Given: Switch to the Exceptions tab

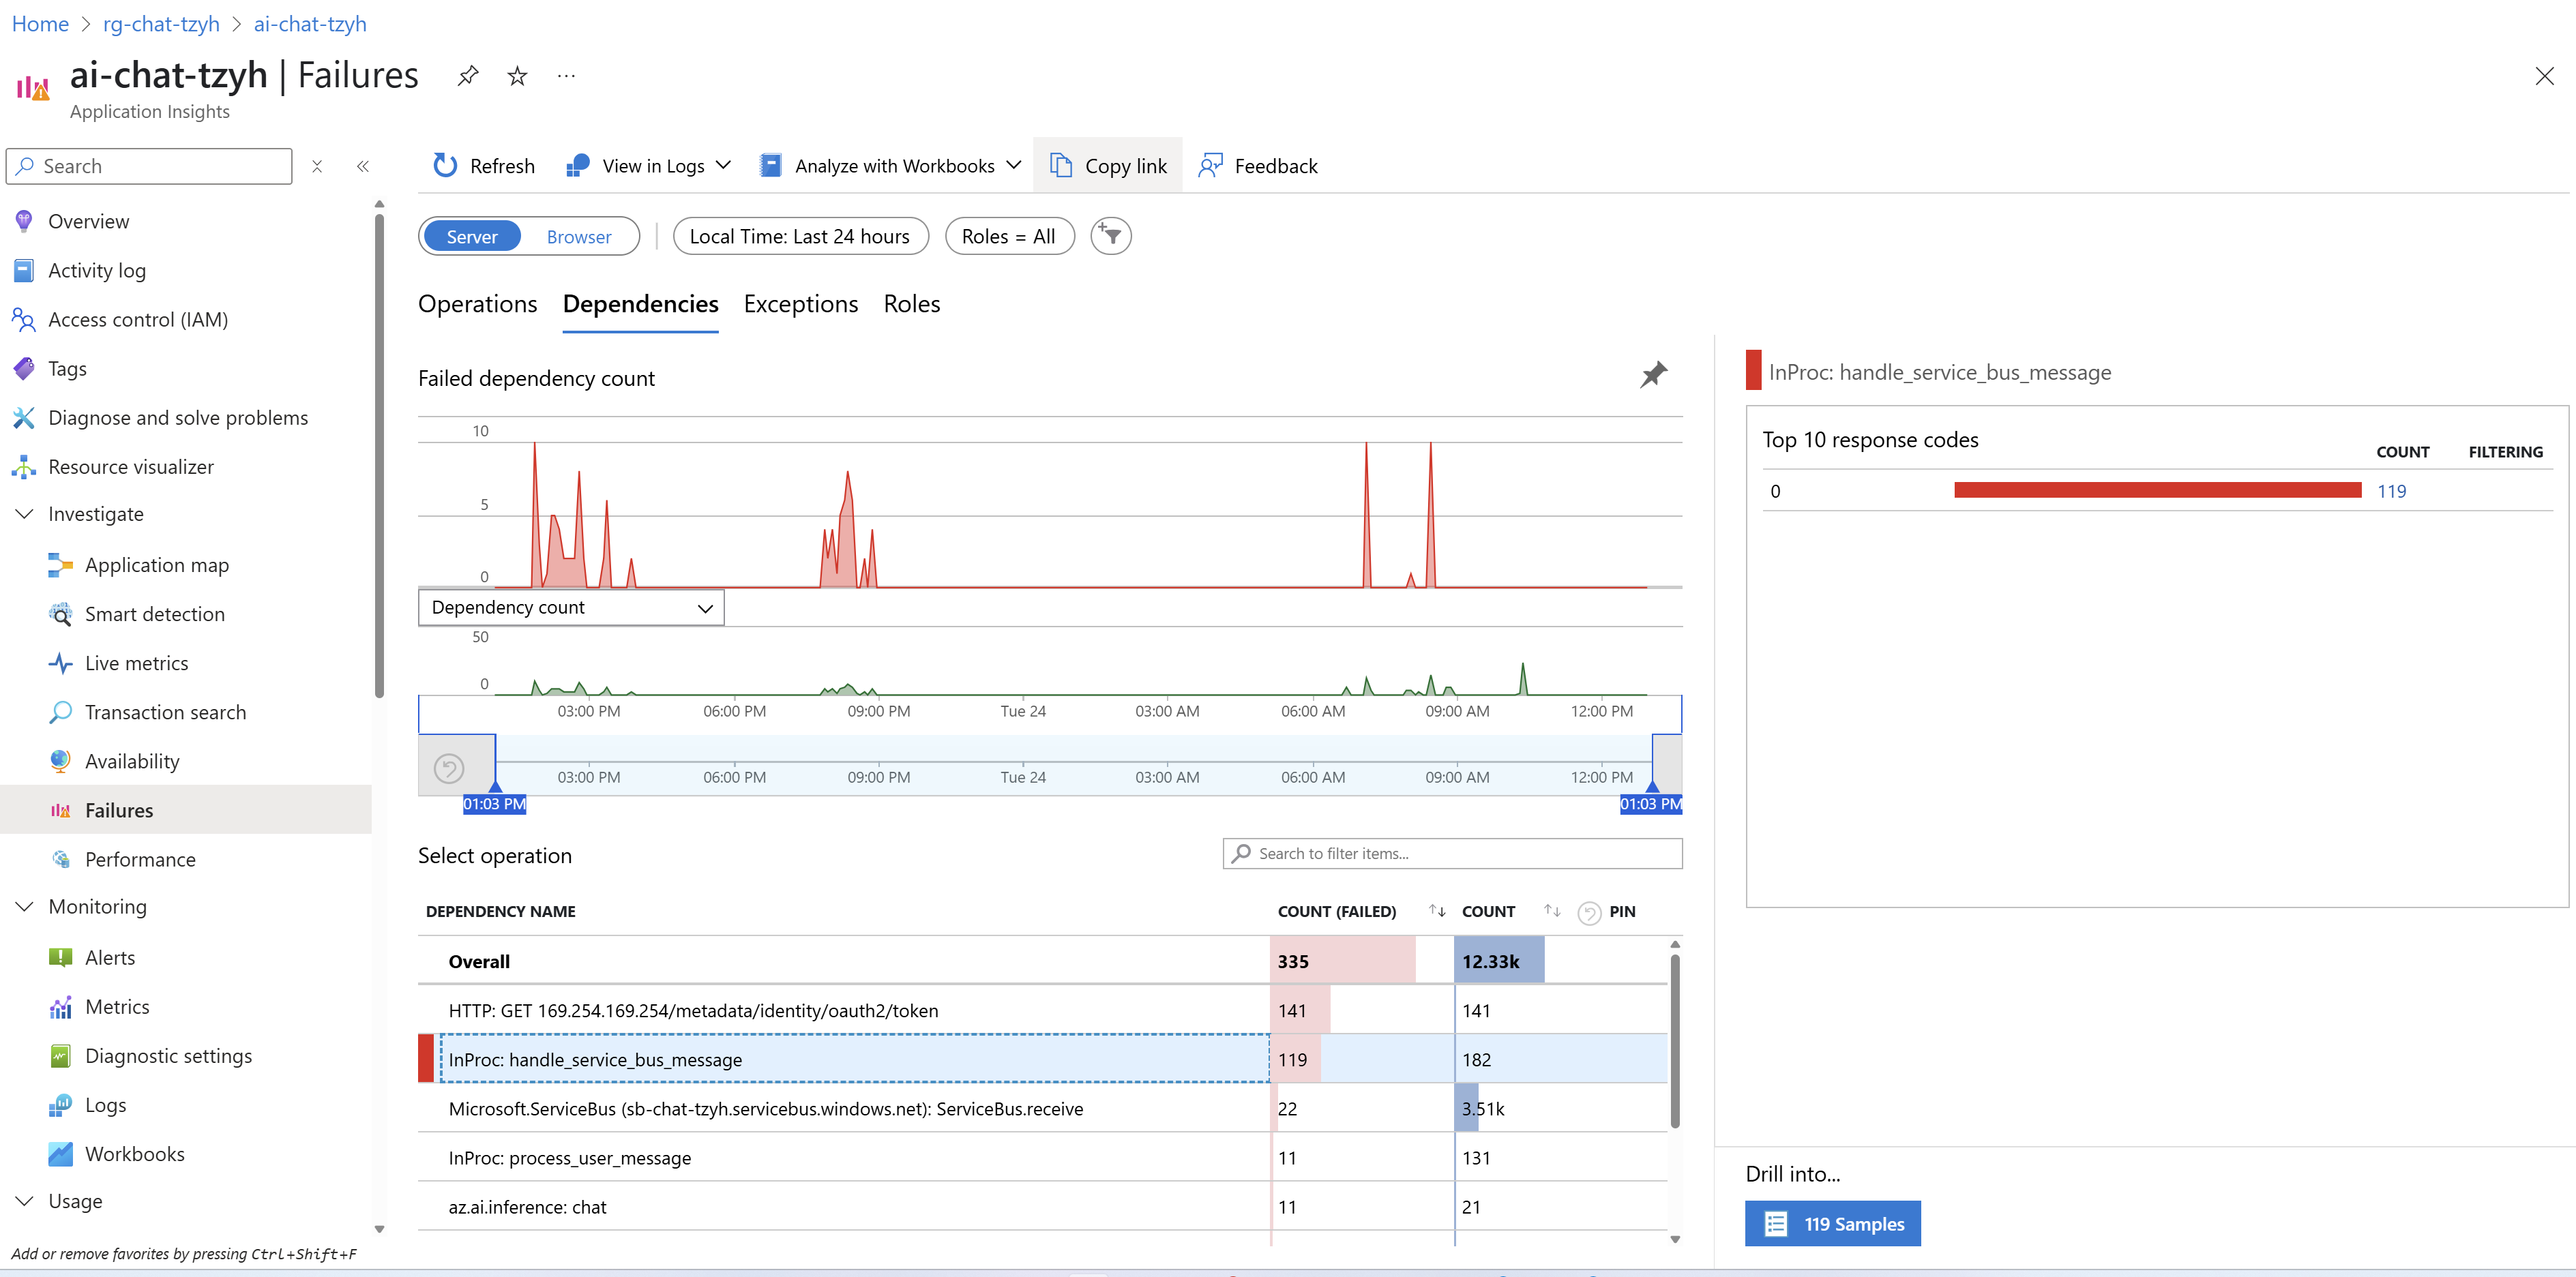Looking at the screenshot, I should [x=801, y=304].
